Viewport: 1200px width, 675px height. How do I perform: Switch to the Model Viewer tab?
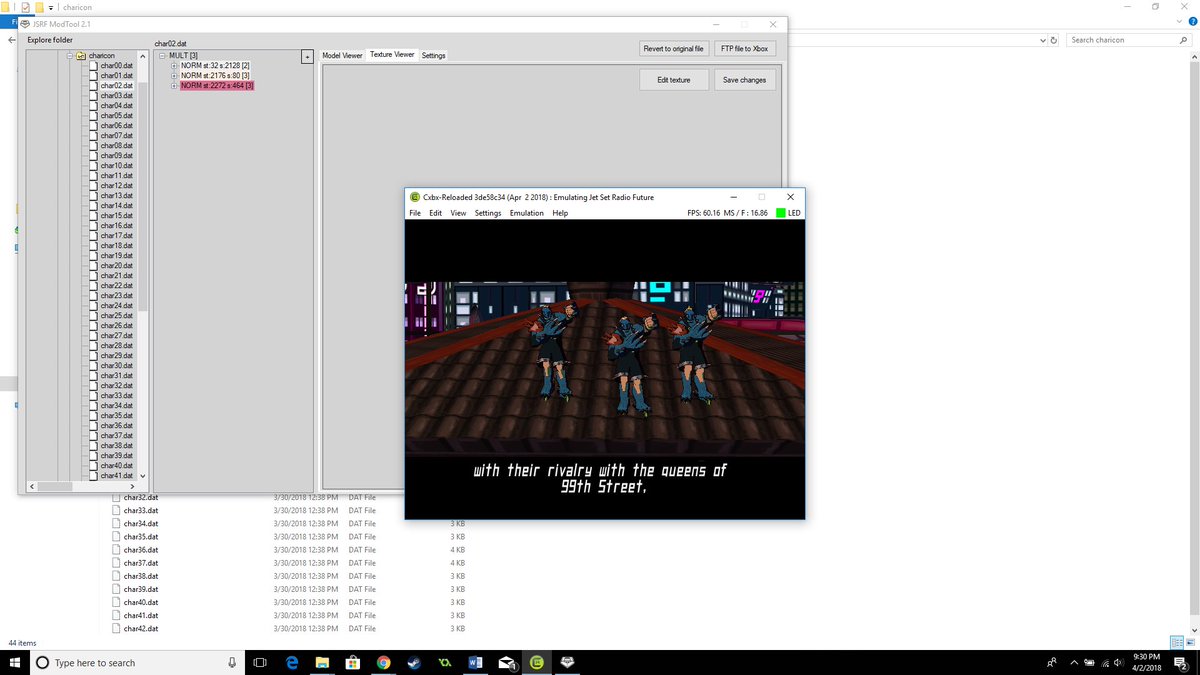342,56
